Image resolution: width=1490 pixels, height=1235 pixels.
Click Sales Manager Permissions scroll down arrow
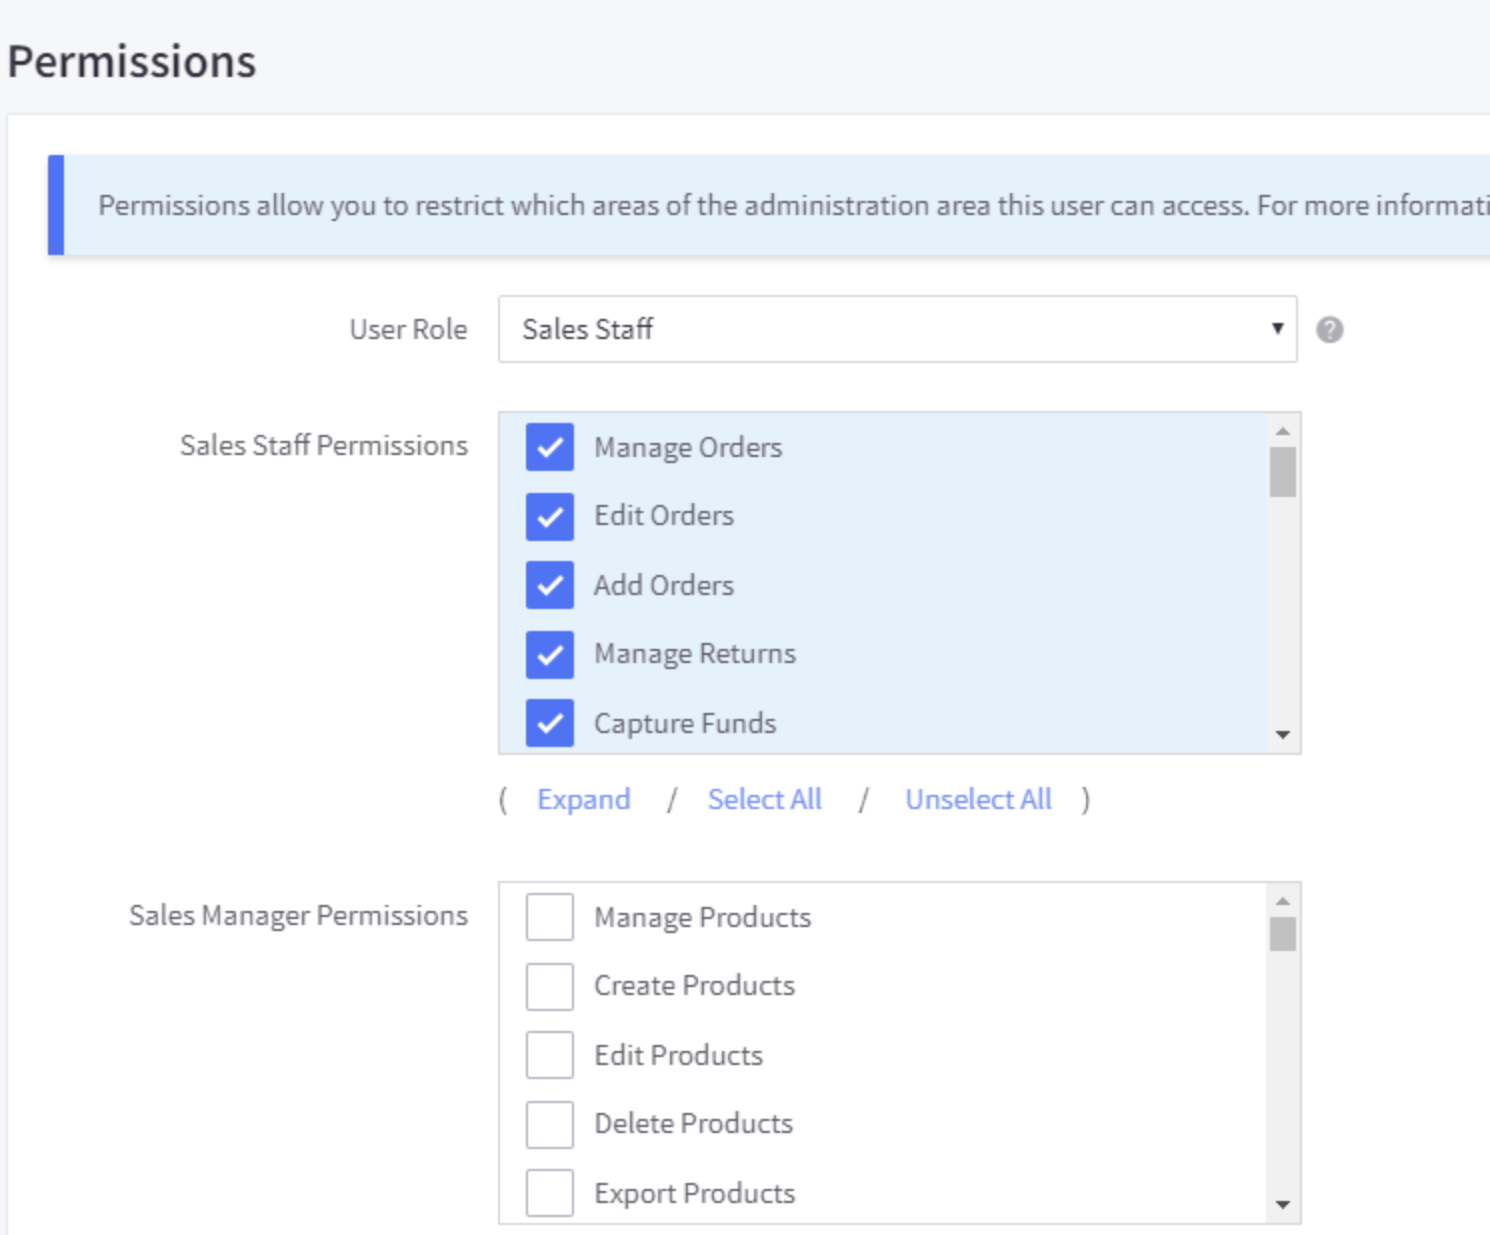1283,1205
